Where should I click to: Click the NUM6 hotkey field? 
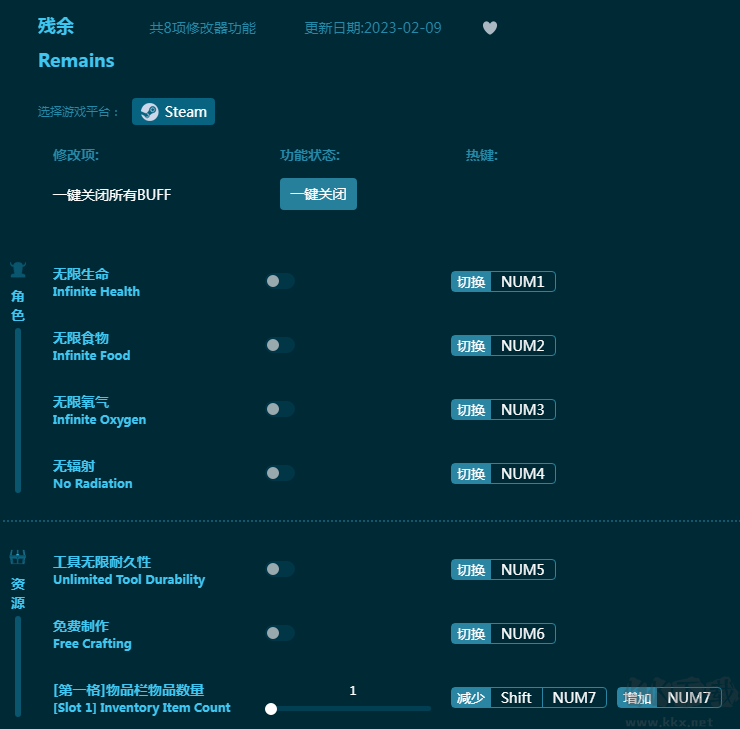tap(522, 634)
